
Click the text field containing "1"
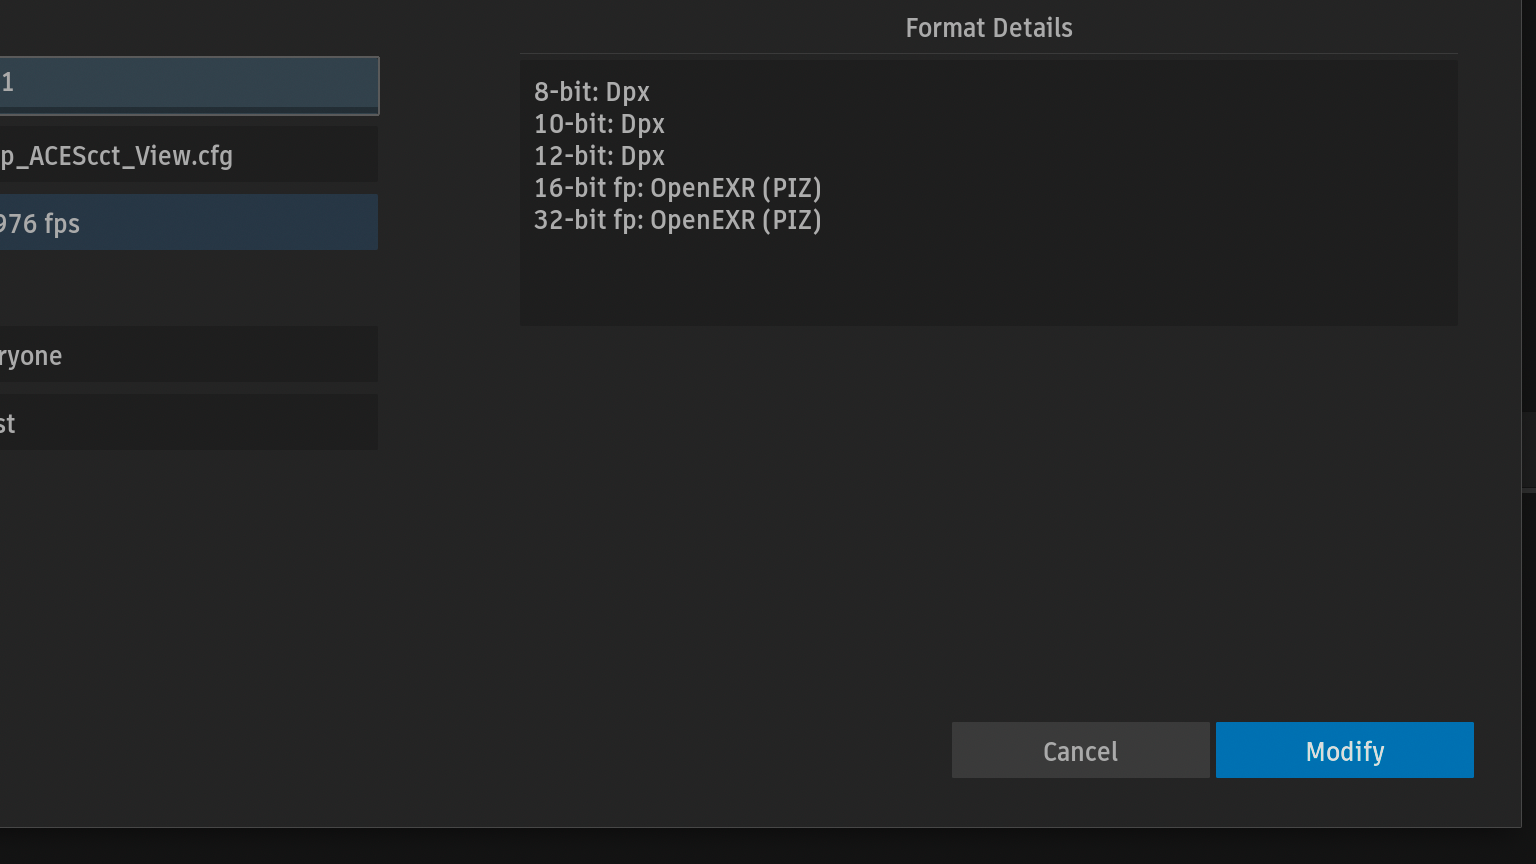[x=188, y=84]
